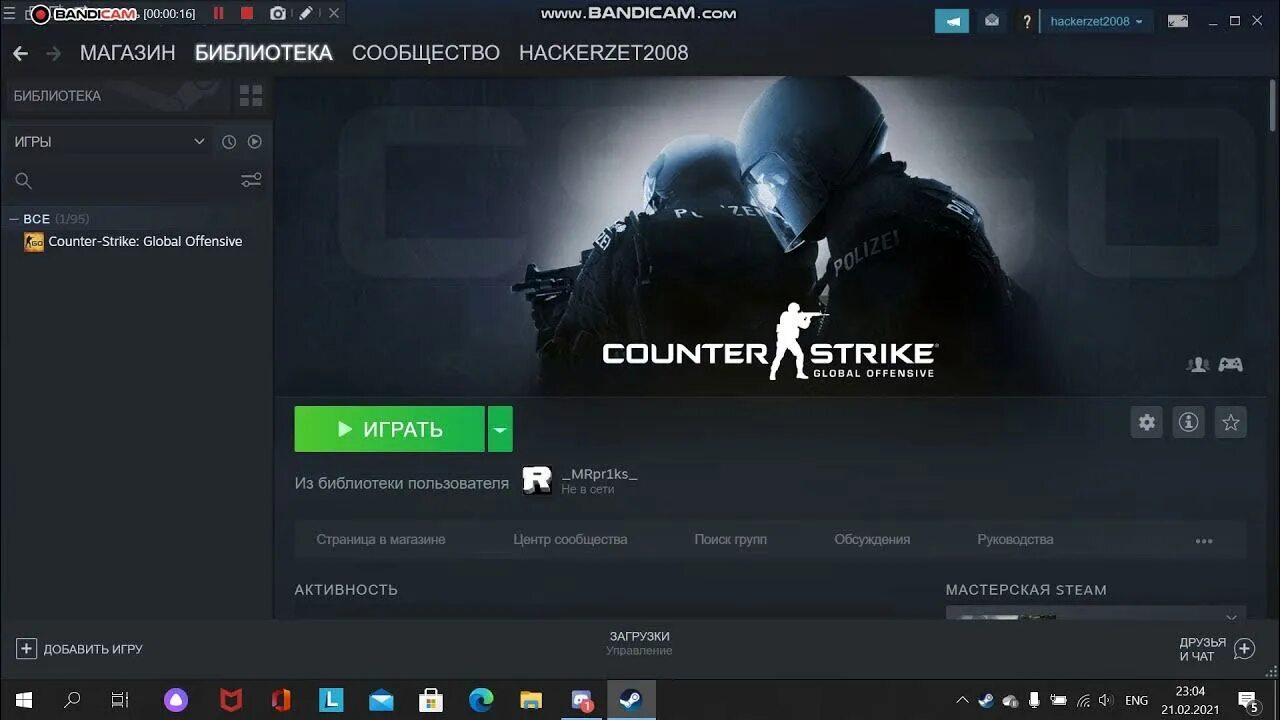This screenshot has height=720, width=1280.
Task: Open McAfee from taskbar
Action: point(230,700)
